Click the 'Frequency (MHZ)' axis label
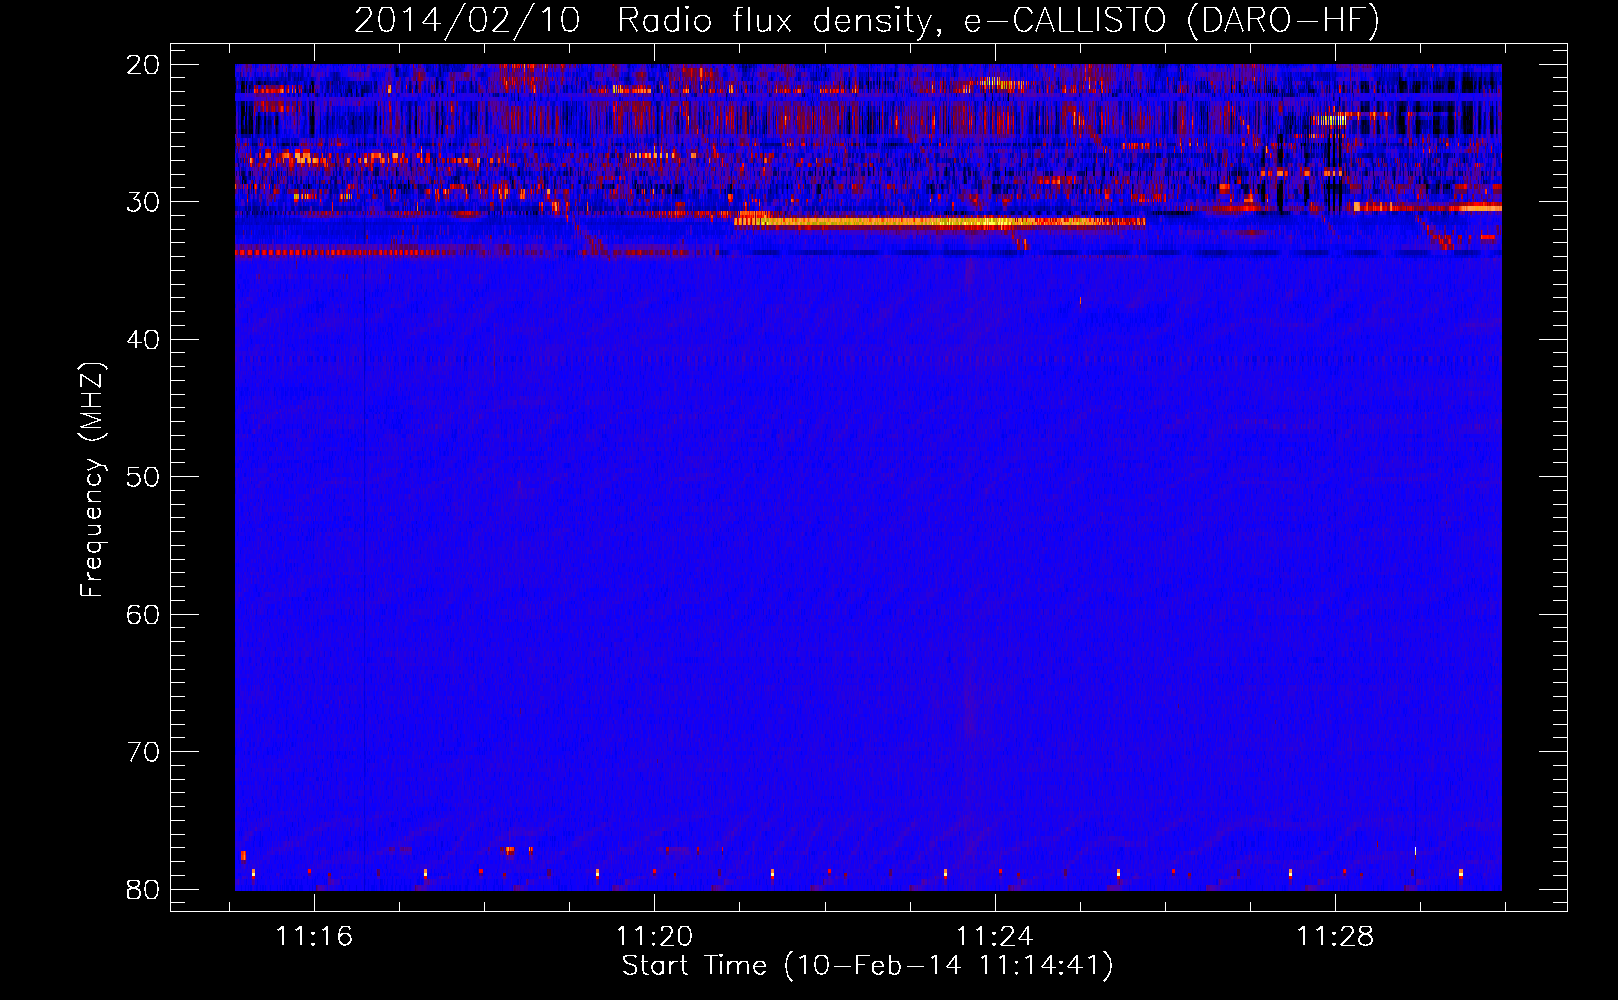Viewport: 1618px width, 1000px height. pyautogui.click(x=92, y=480)
